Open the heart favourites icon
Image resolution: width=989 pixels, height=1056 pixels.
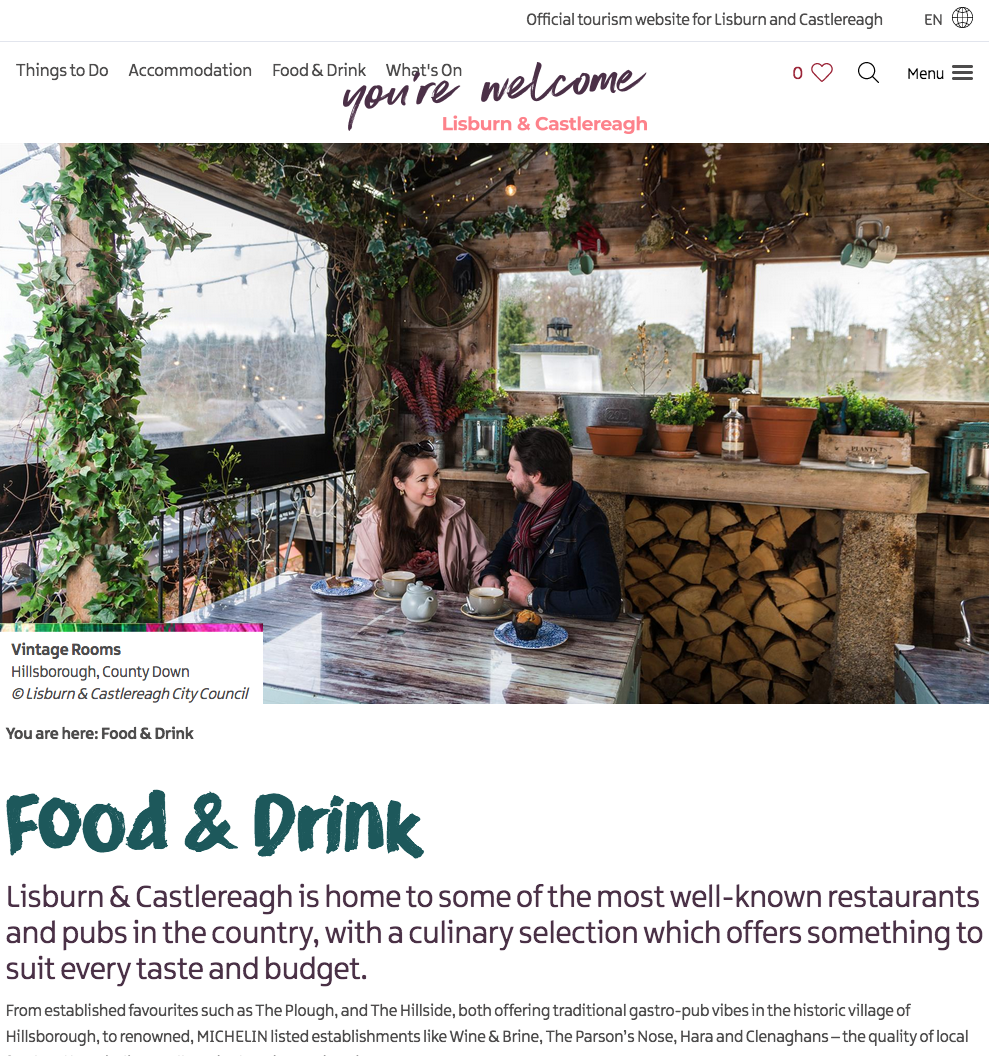point(821,72)
